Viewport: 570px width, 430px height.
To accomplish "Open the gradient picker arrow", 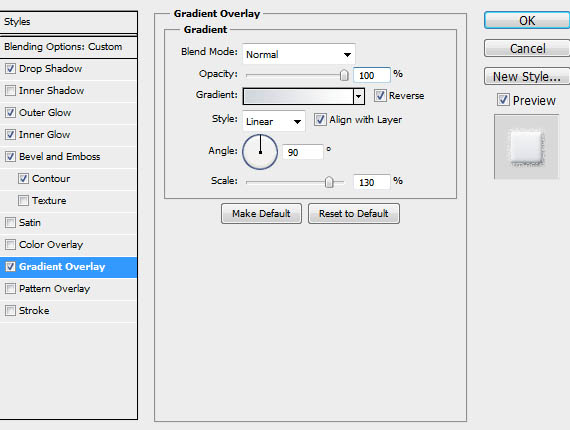I will click(x=359, y=96).
